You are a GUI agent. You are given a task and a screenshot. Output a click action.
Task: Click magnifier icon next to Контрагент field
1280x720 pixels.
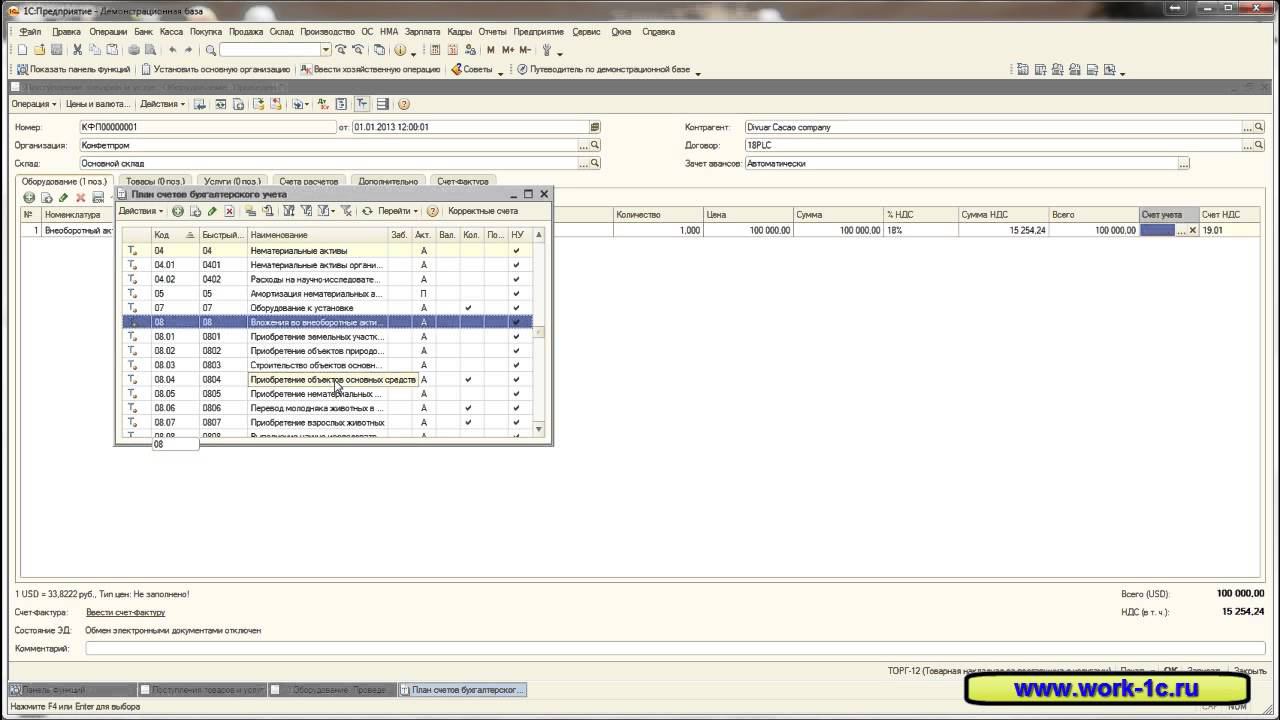click(x=1259, y=127)
